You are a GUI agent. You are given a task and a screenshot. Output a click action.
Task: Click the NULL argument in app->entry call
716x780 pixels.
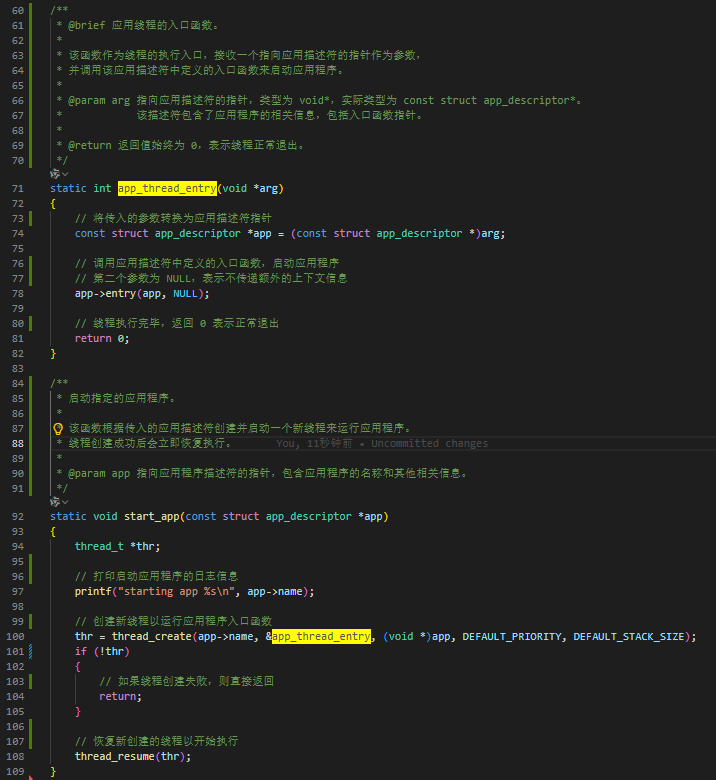185,293
